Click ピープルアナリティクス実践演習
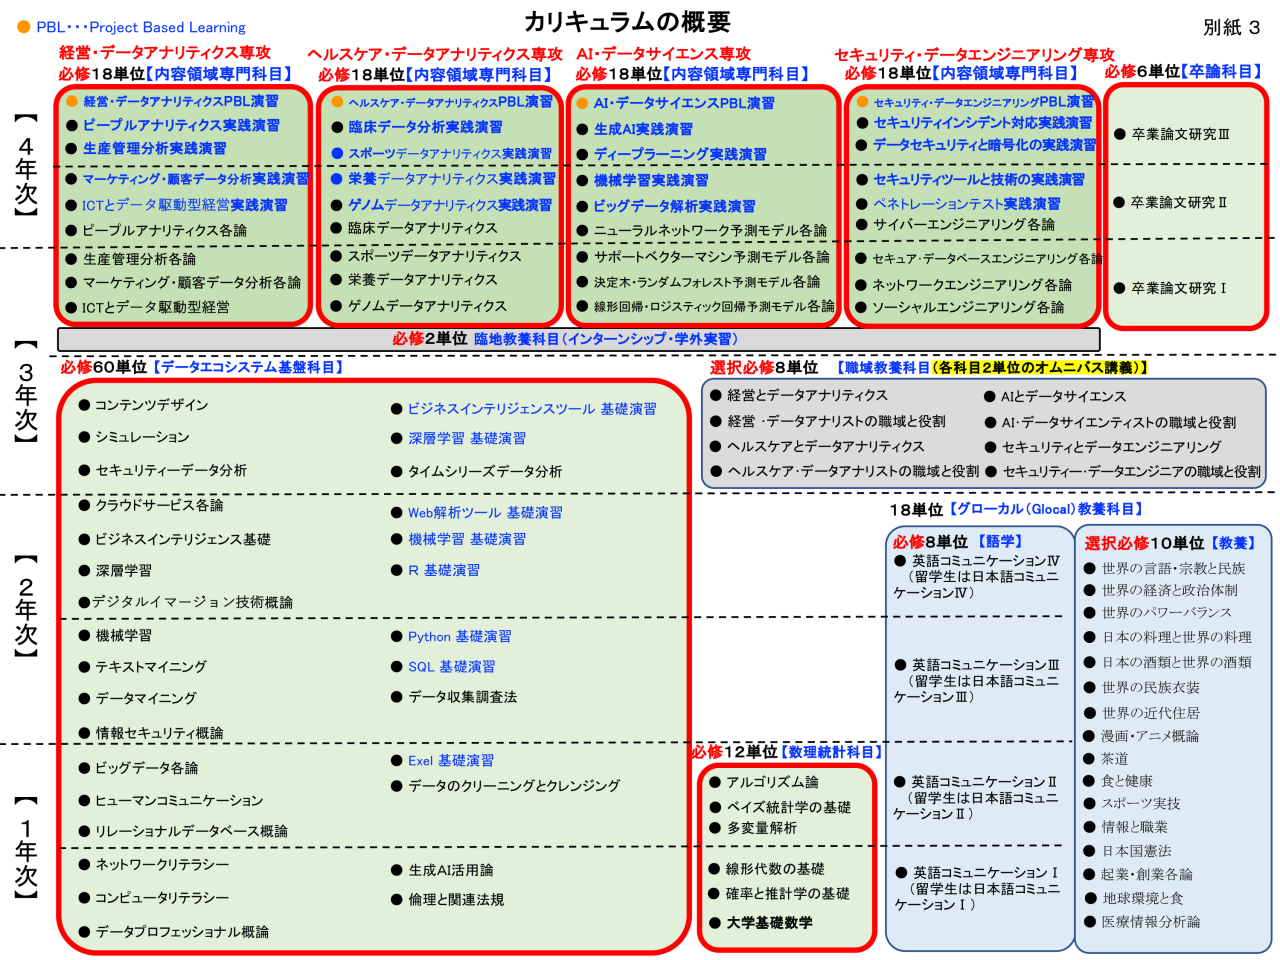Viewport: 1280px width, 960px height. tap(181, 125)
